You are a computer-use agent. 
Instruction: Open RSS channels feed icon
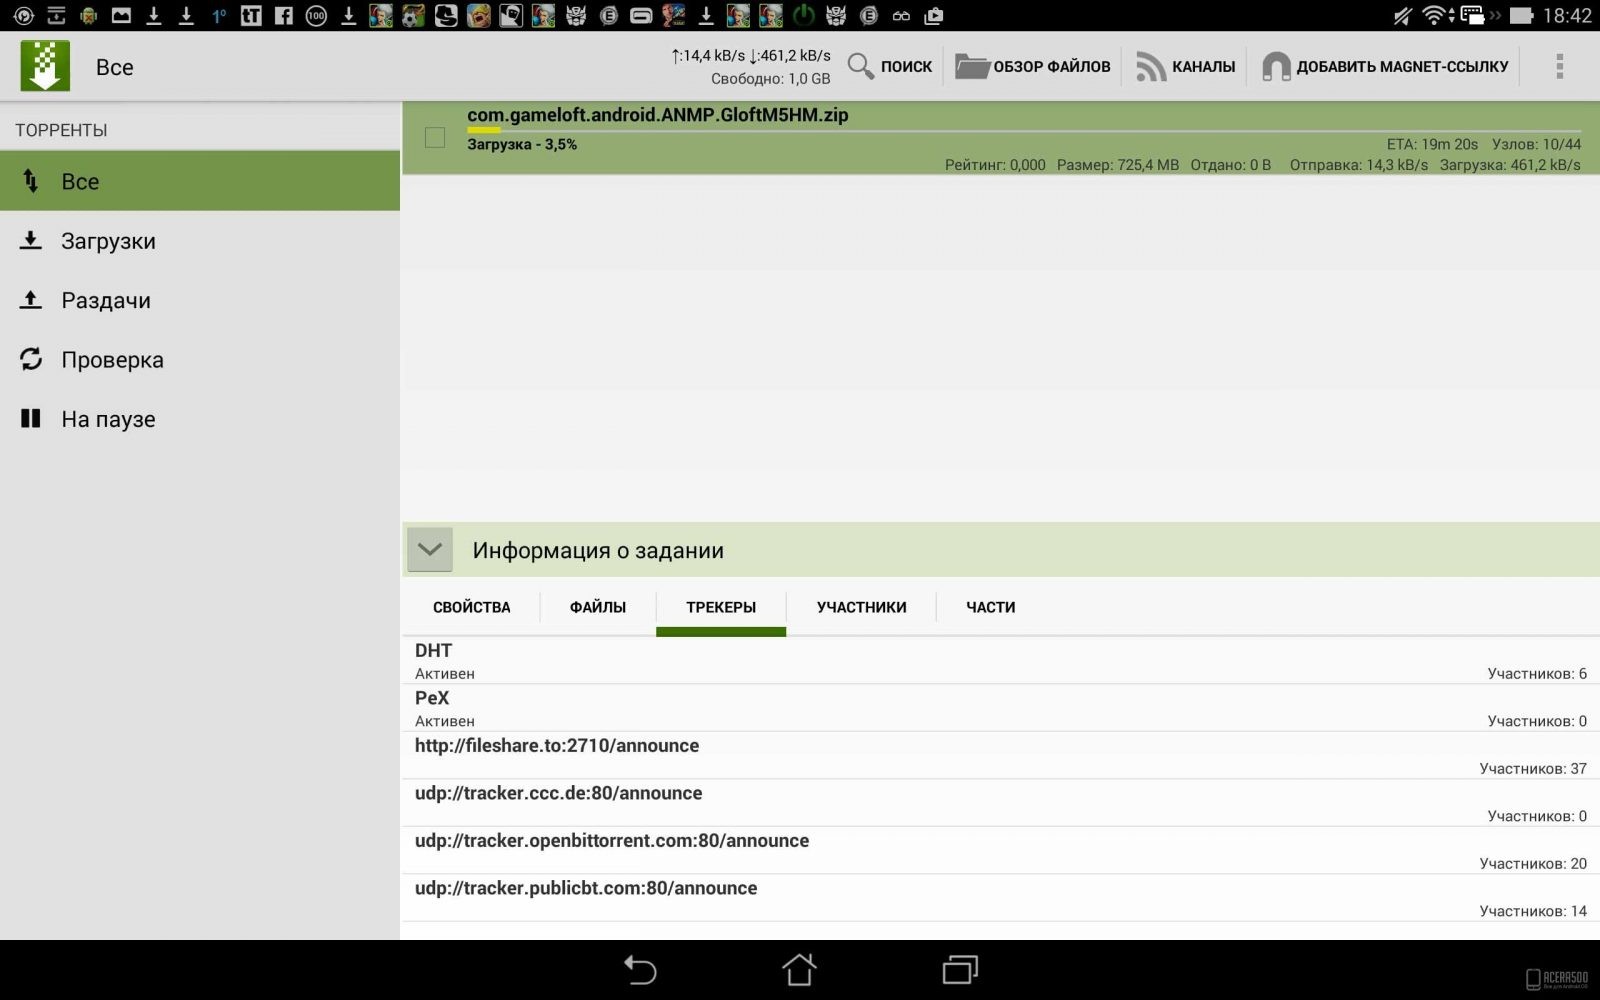click(x=1151, y=67)
